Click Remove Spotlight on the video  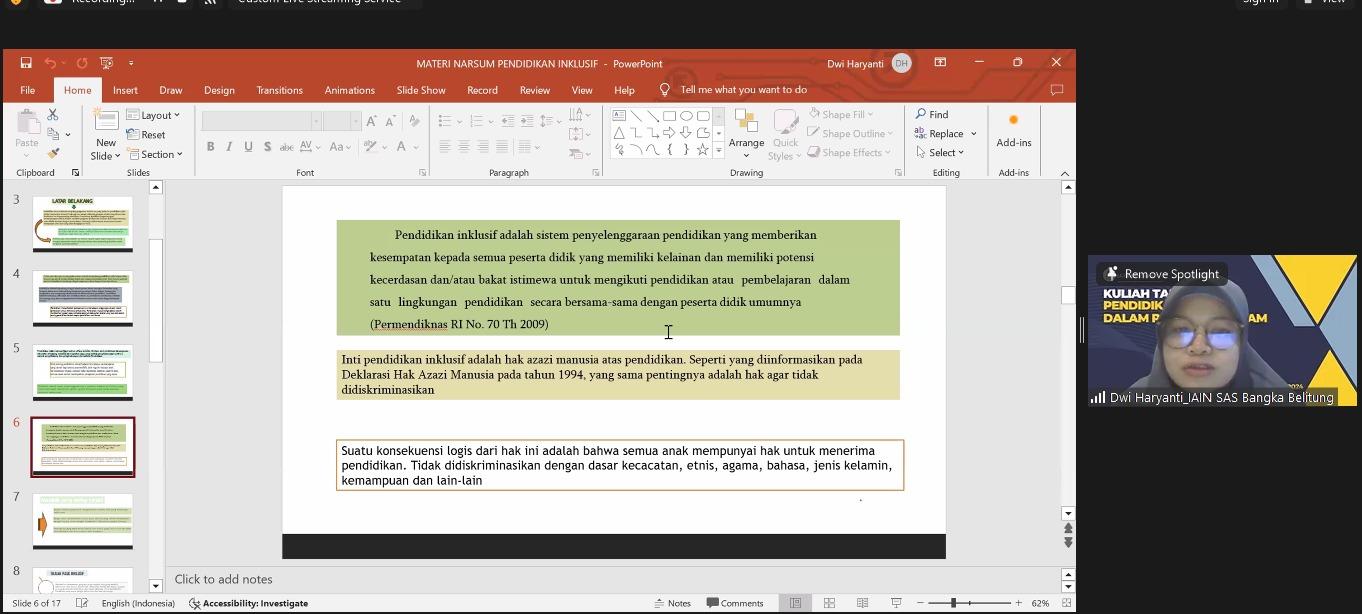[x=1161, y=274]
